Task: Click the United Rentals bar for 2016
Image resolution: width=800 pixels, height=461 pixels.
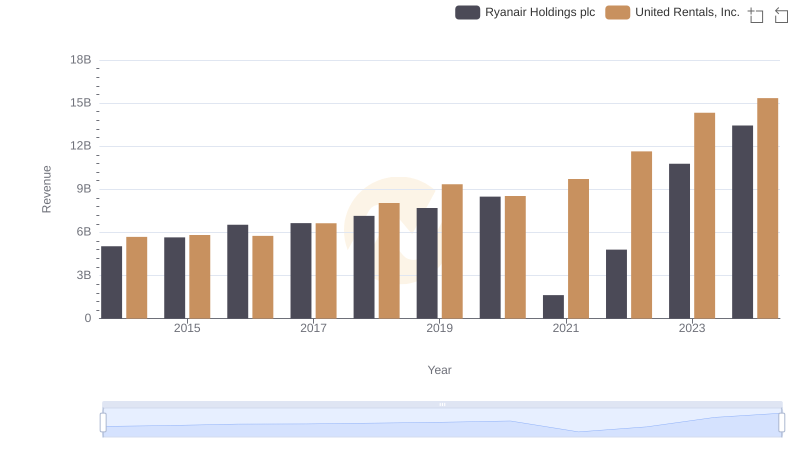Action: click(x=263, y=277)
